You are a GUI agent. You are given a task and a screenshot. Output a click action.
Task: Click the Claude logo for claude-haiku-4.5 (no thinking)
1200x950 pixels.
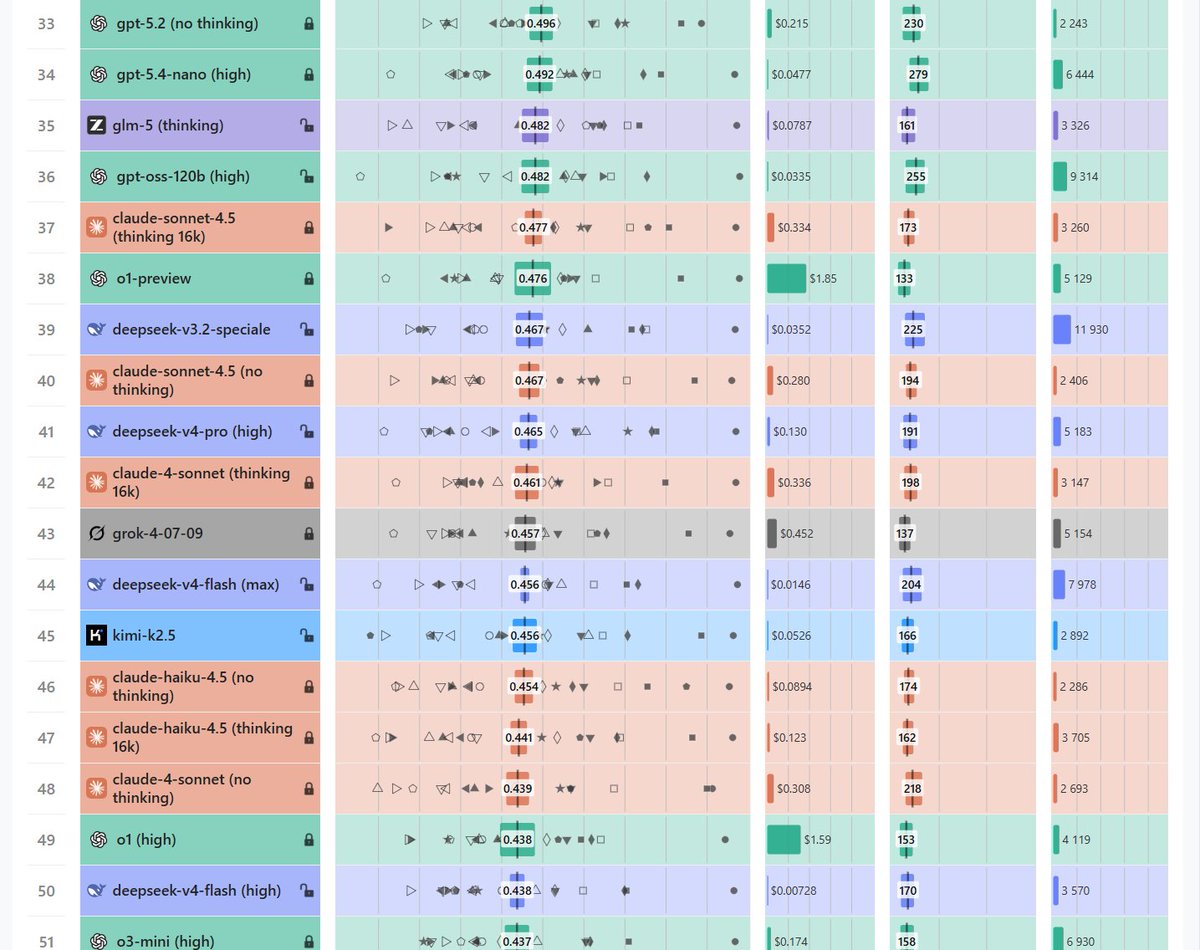point(97,686)
